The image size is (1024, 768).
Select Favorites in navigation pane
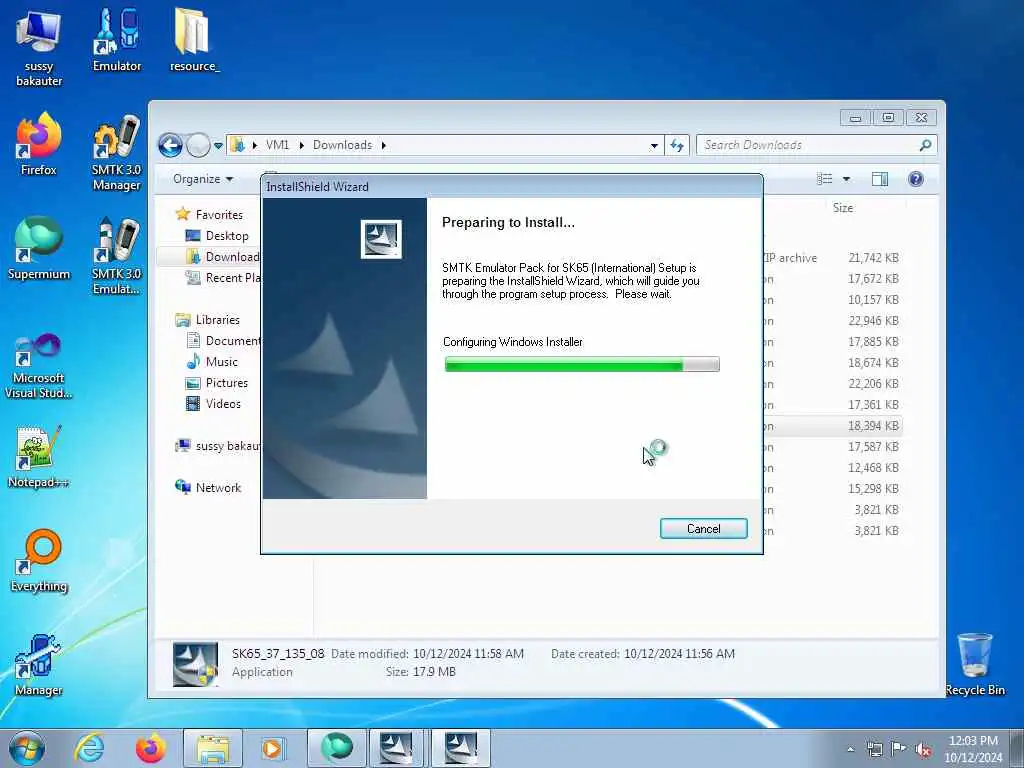tap(210, 214)
